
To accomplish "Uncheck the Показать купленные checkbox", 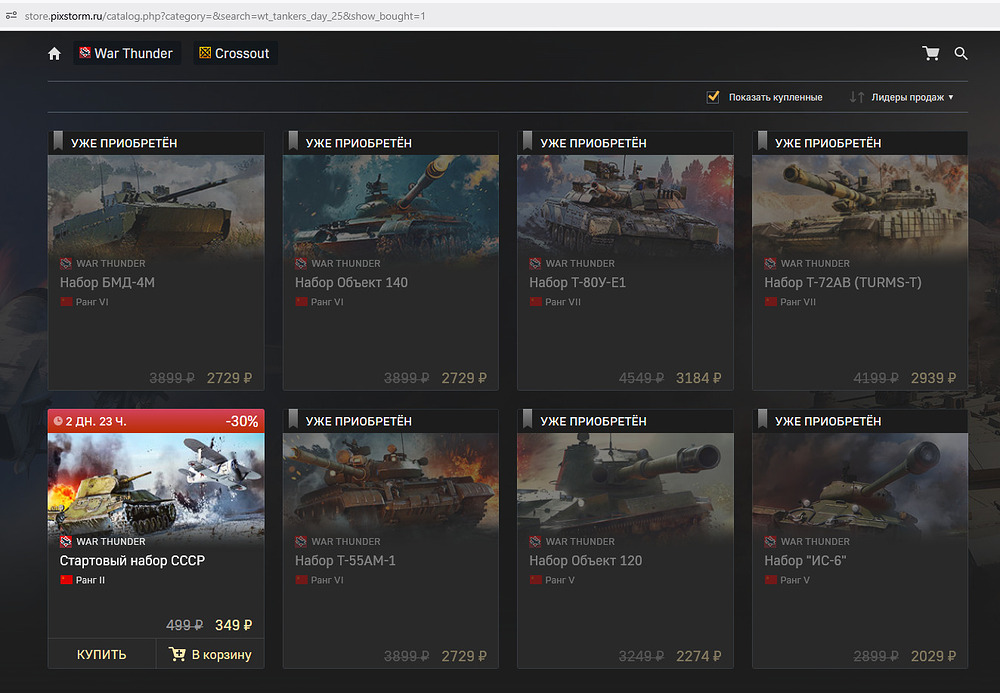I will tap(713, 97).
